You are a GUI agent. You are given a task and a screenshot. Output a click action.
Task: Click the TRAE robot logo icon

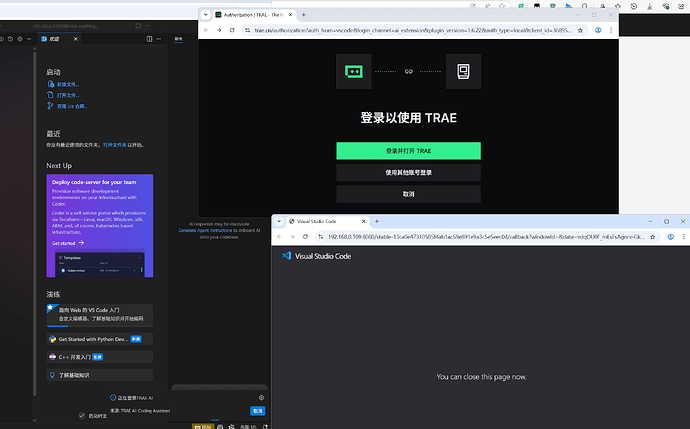click(x=354, y=71)
